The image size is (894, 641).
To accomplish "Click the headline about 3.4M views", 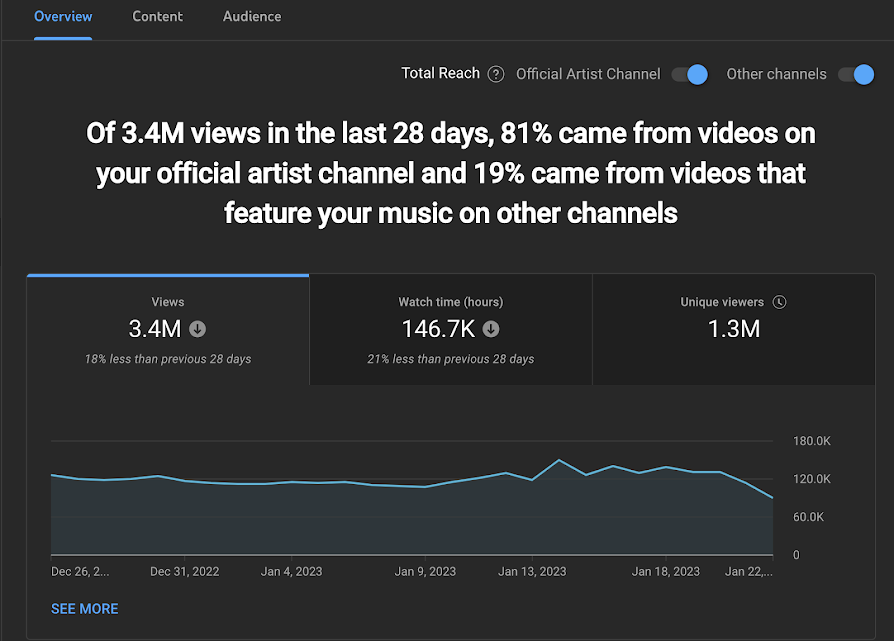I will (450, 173).
